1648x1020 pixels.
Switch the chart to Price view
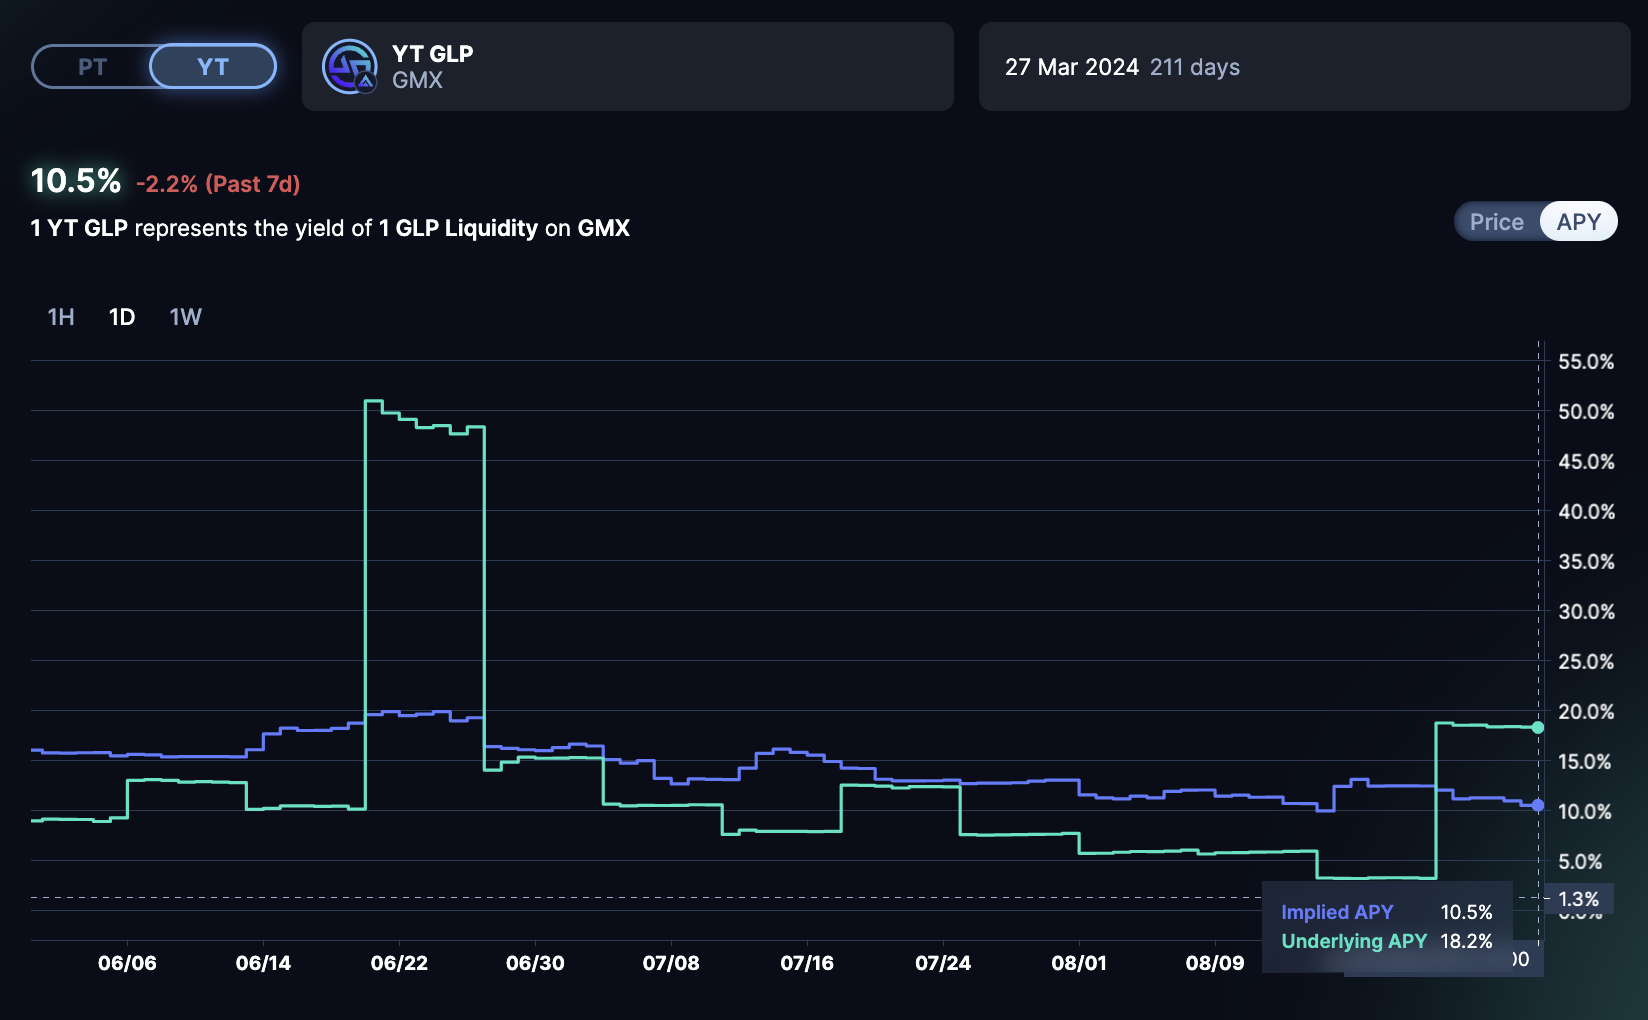tap(1496, 222)
